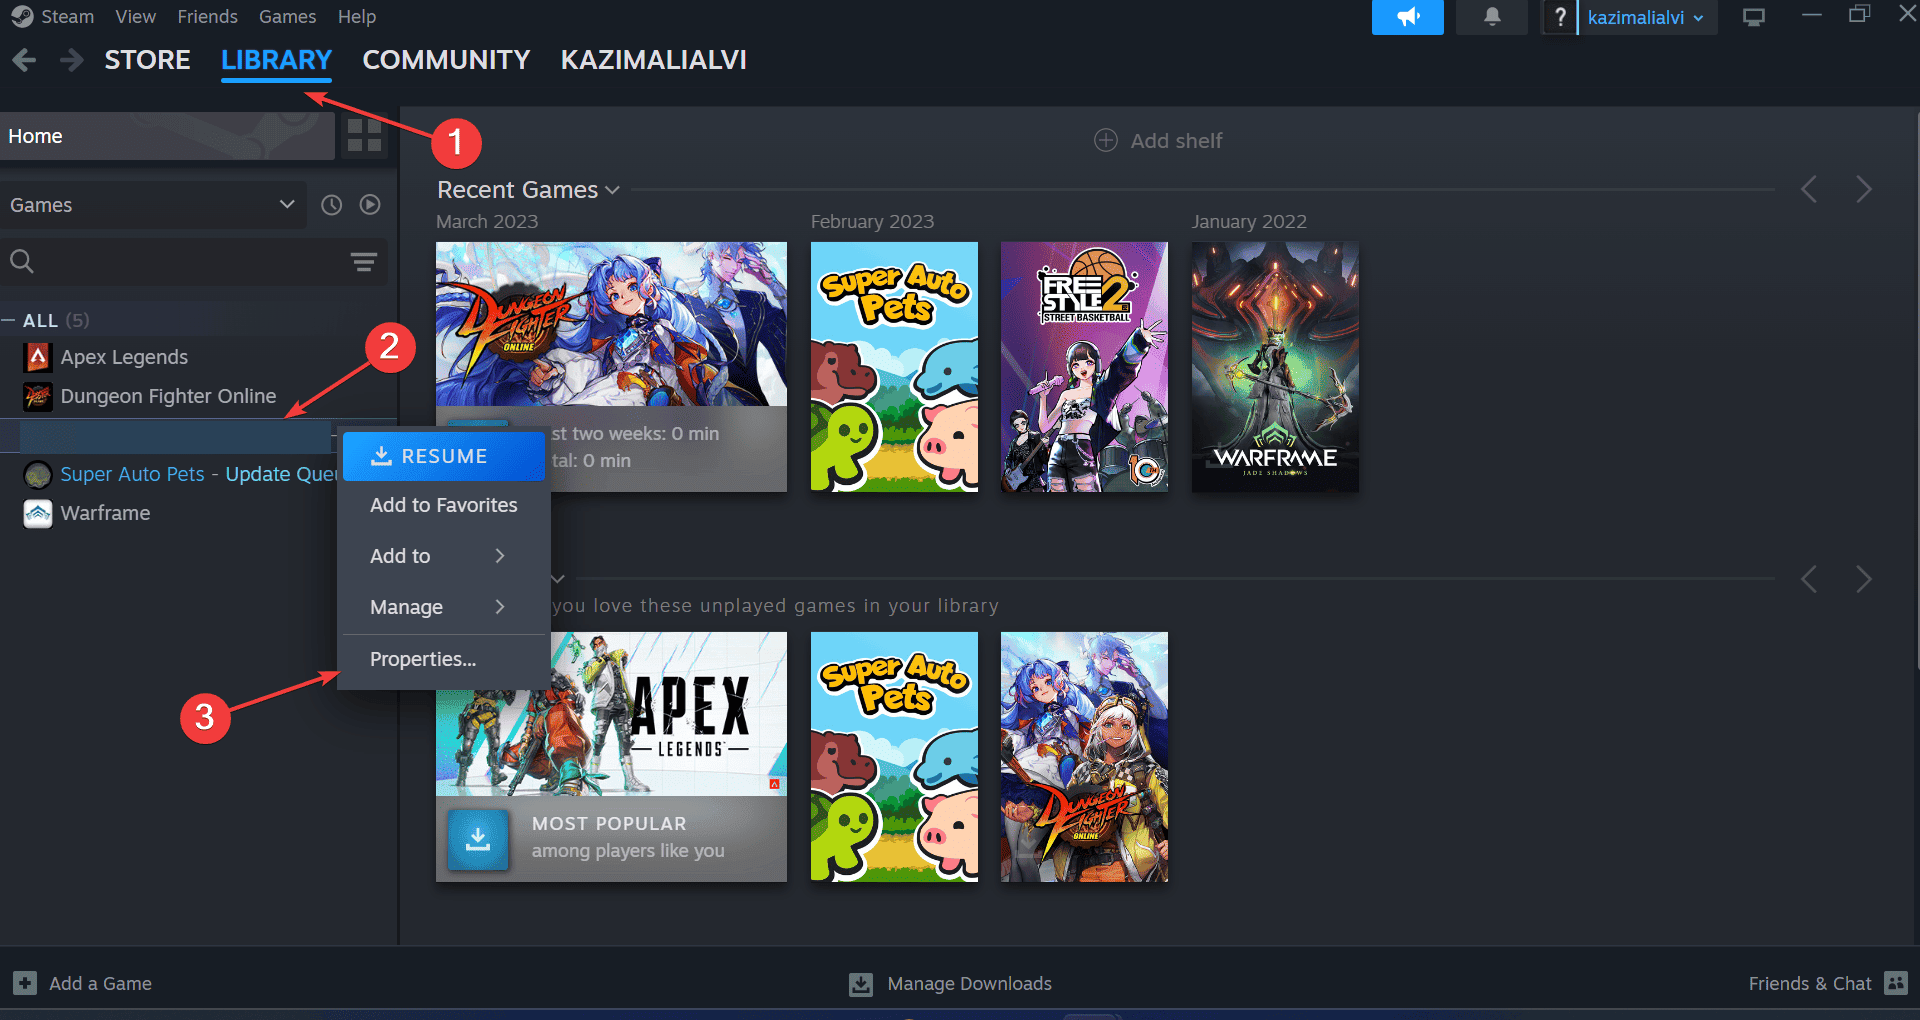Click the Super Auto Pets list icon
The height and width of the screenshot is (1020, 1920).
pyautogui.click(x=38, y=474)
